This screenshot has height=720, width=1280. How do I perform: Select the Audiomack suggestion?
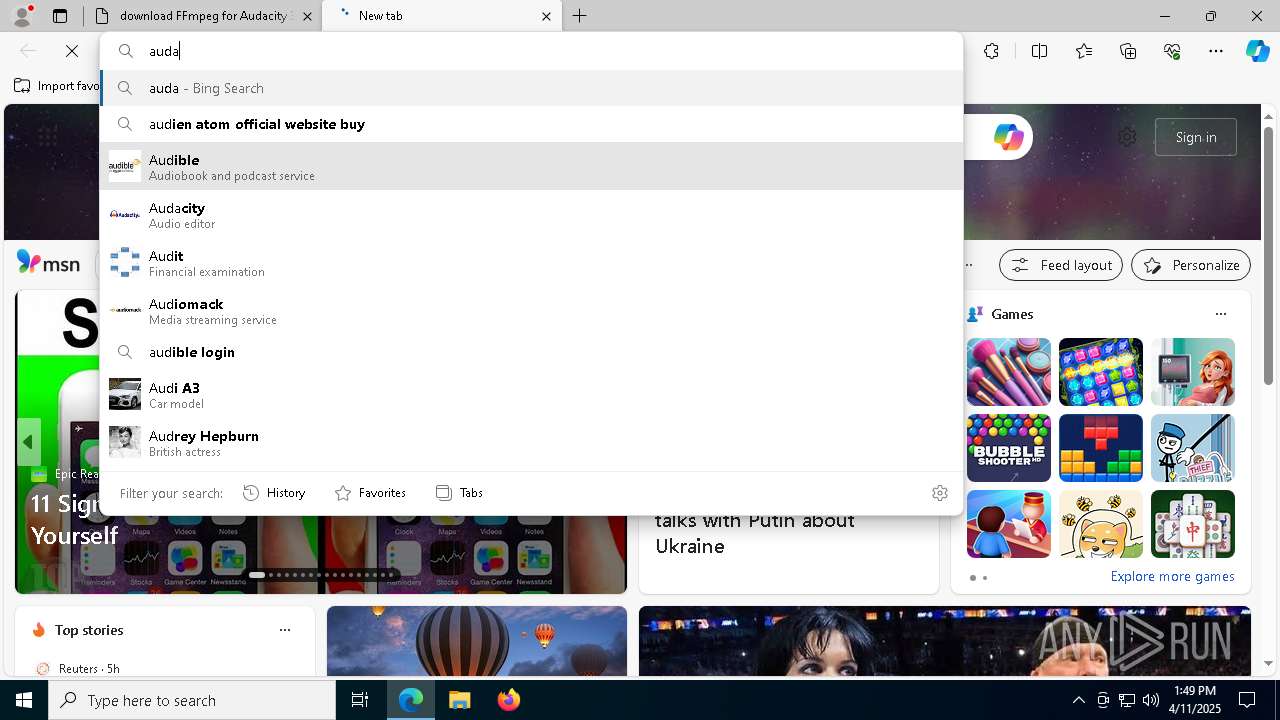click(531, 310)
